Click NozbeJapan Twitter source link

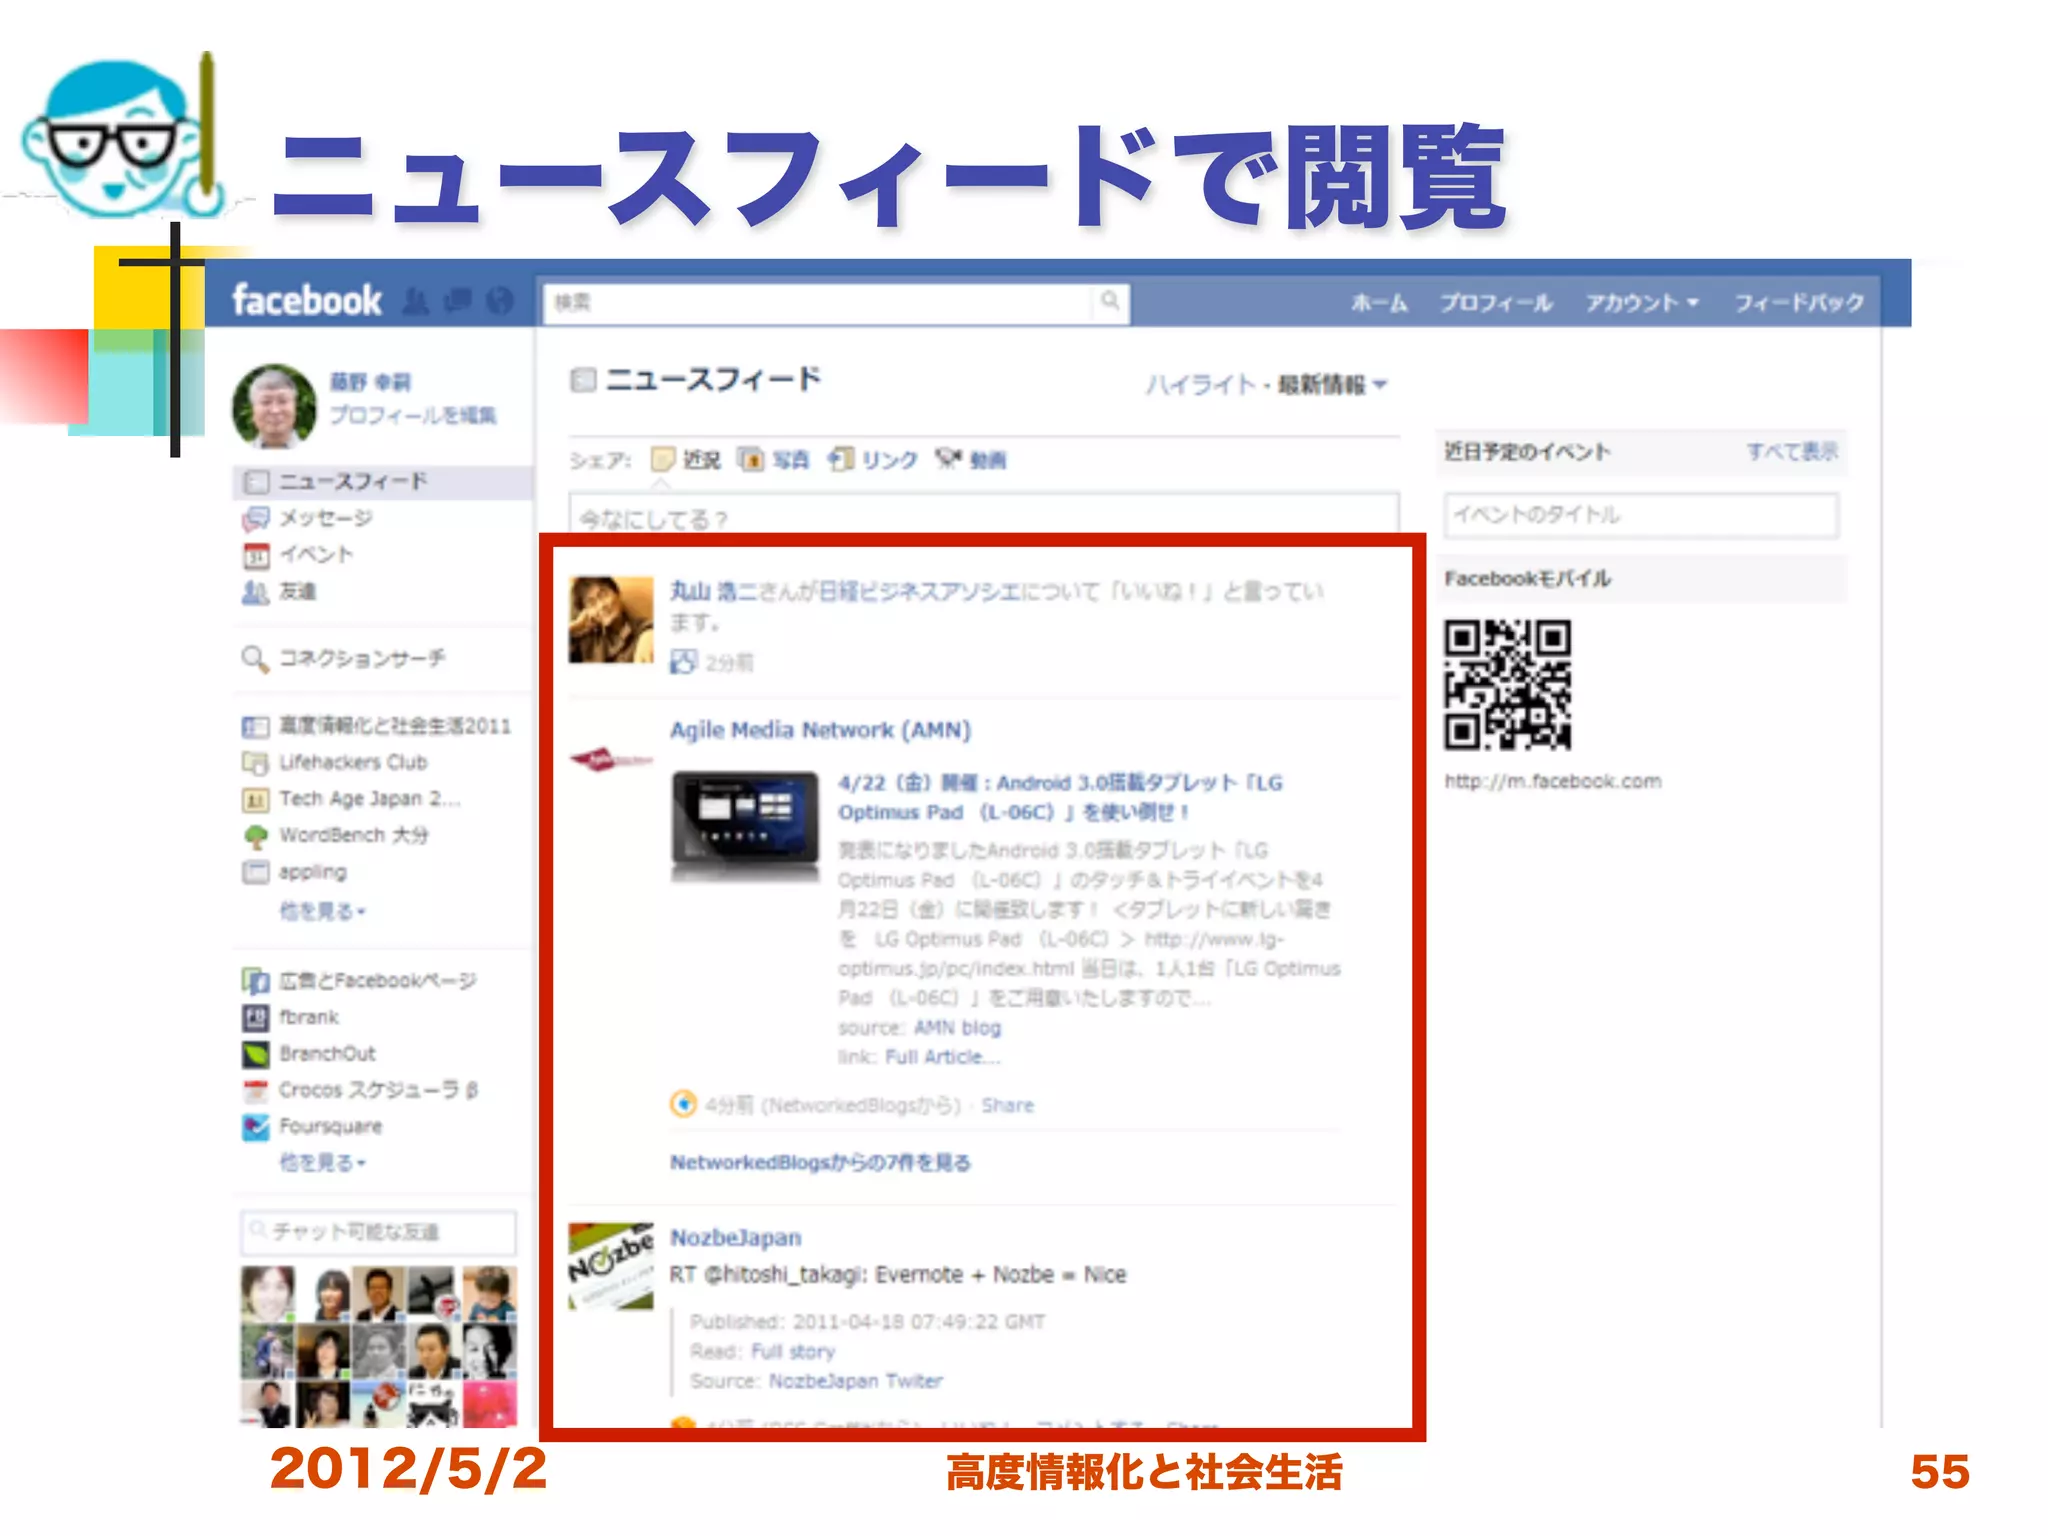point(856,1381)
